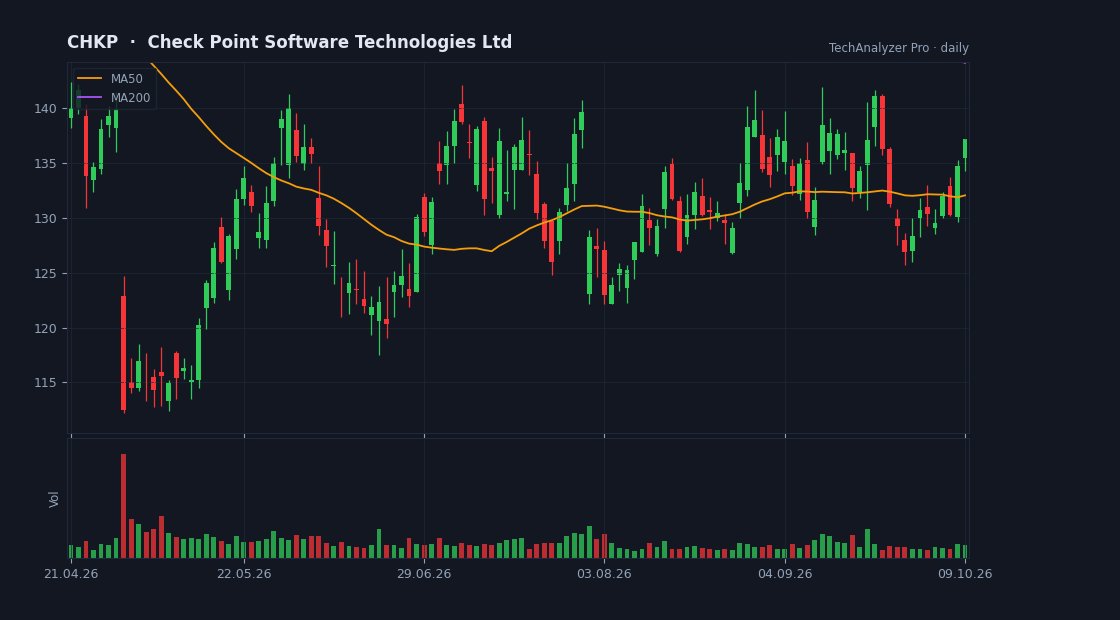Click the 29.06.26 date axis label
This screenshot has width=1120, height=620.
(424, 574)
